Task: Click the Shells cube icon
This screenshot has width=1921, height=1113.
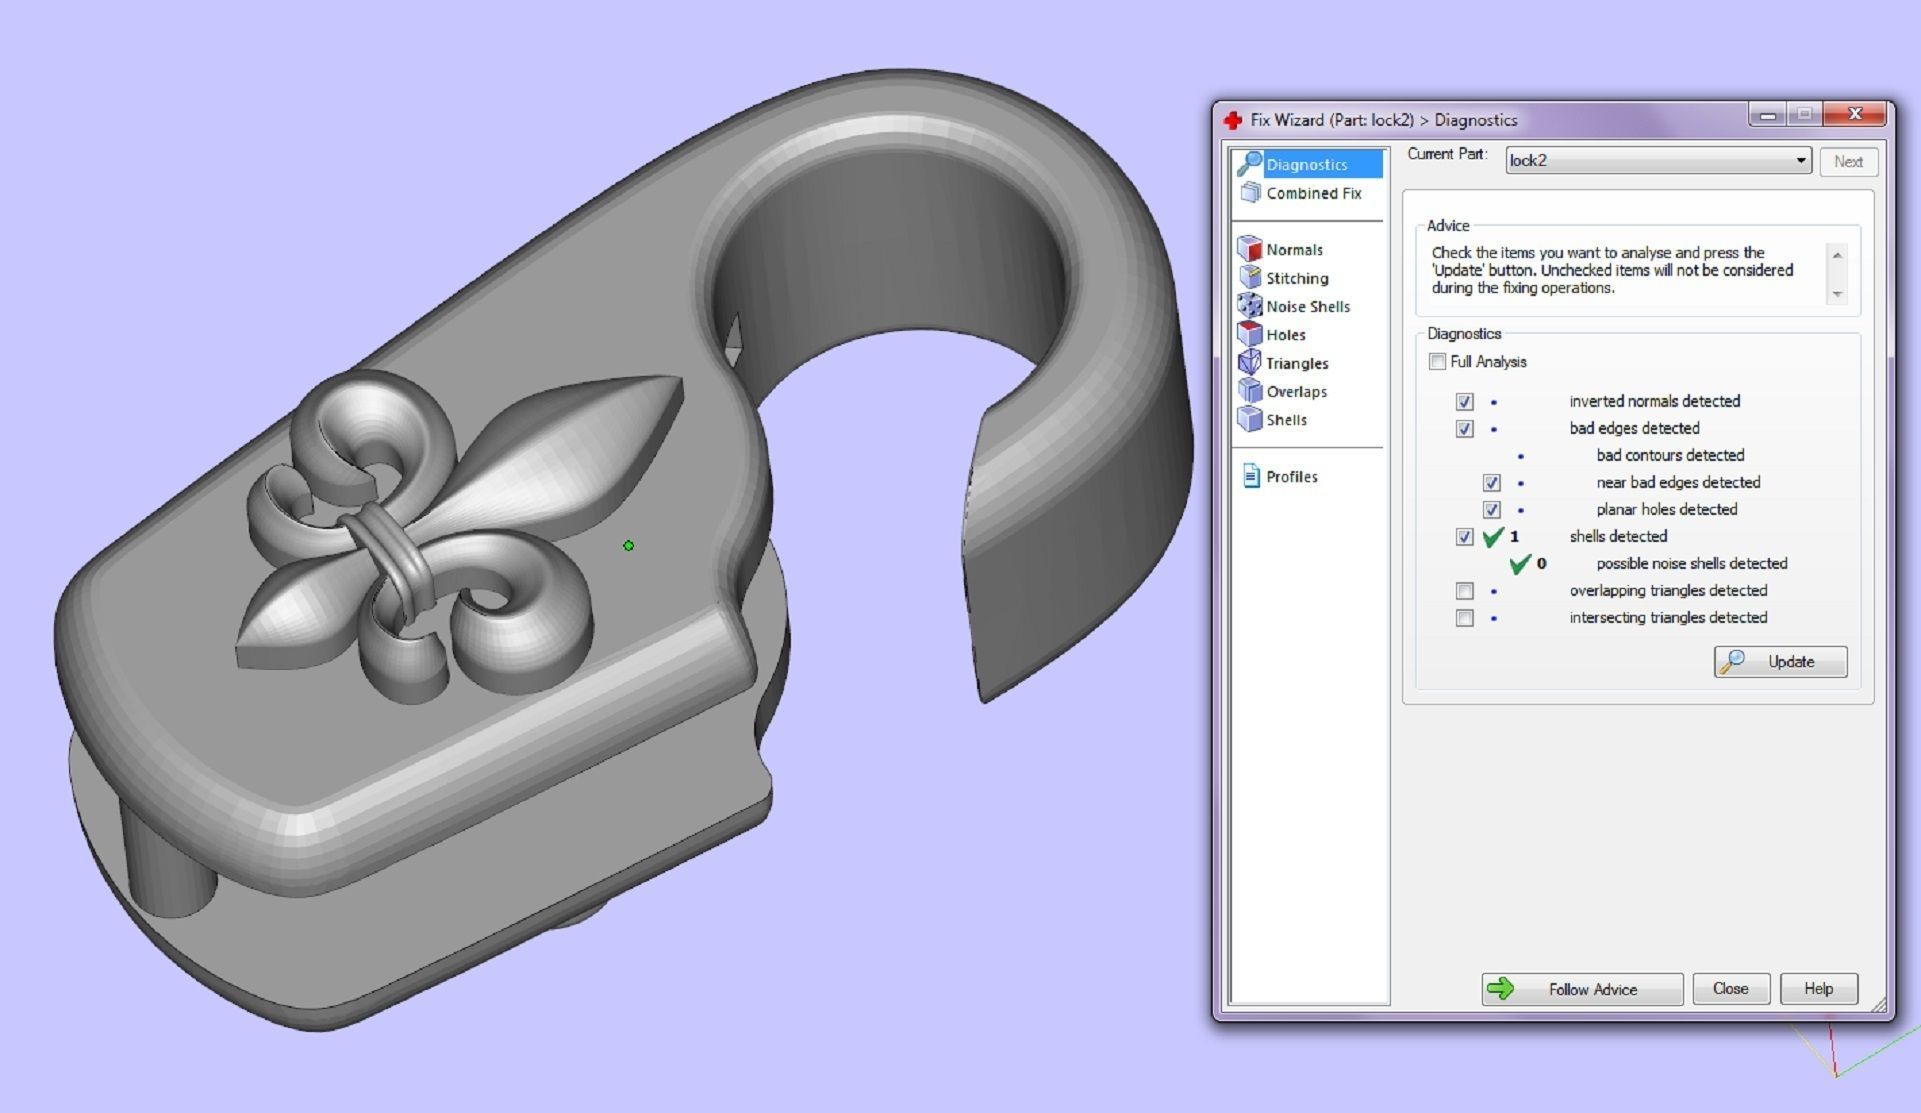Action: click(1249, 420)
